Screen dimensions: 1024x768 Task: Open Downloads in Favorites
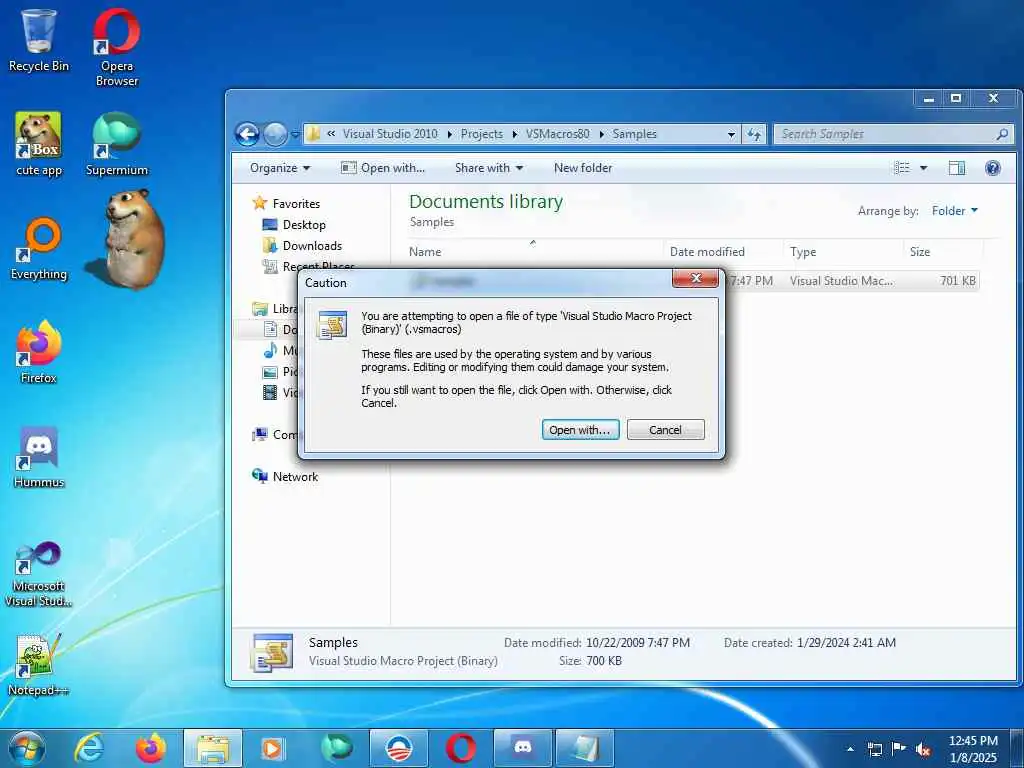[312, 246]
